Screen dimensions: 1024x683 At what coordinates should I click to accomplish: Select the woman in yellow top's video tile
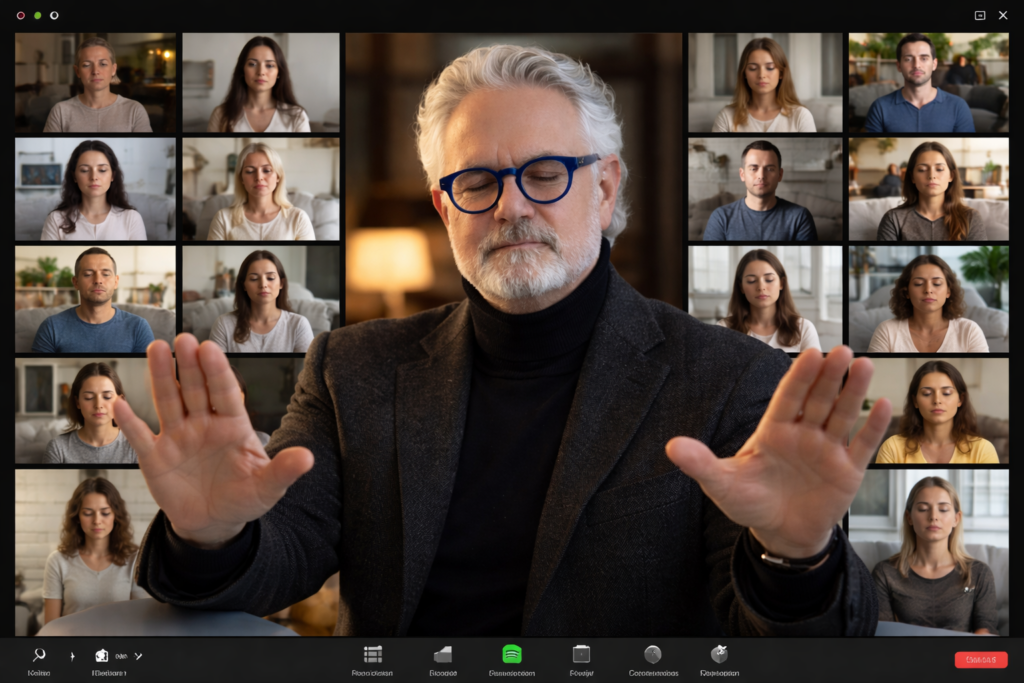(937, 411)
